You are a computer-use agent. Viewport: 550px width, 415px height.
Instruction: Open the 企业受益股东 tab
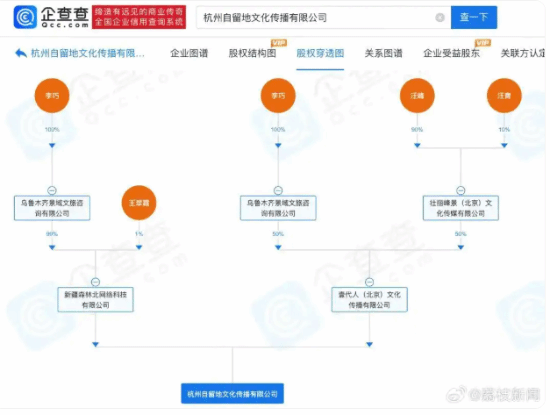click(451, 53)
